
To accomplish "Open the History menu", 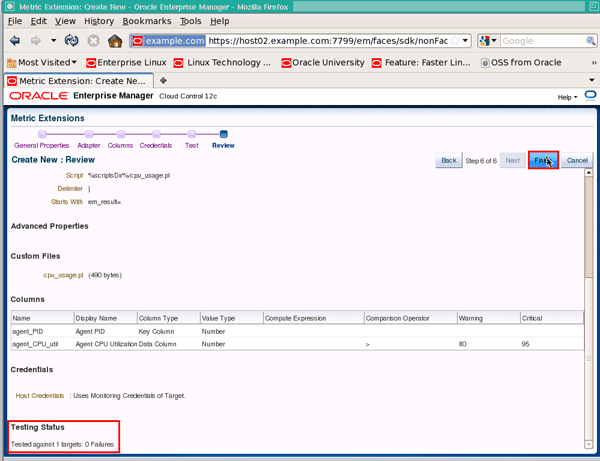I will point(99,21).
